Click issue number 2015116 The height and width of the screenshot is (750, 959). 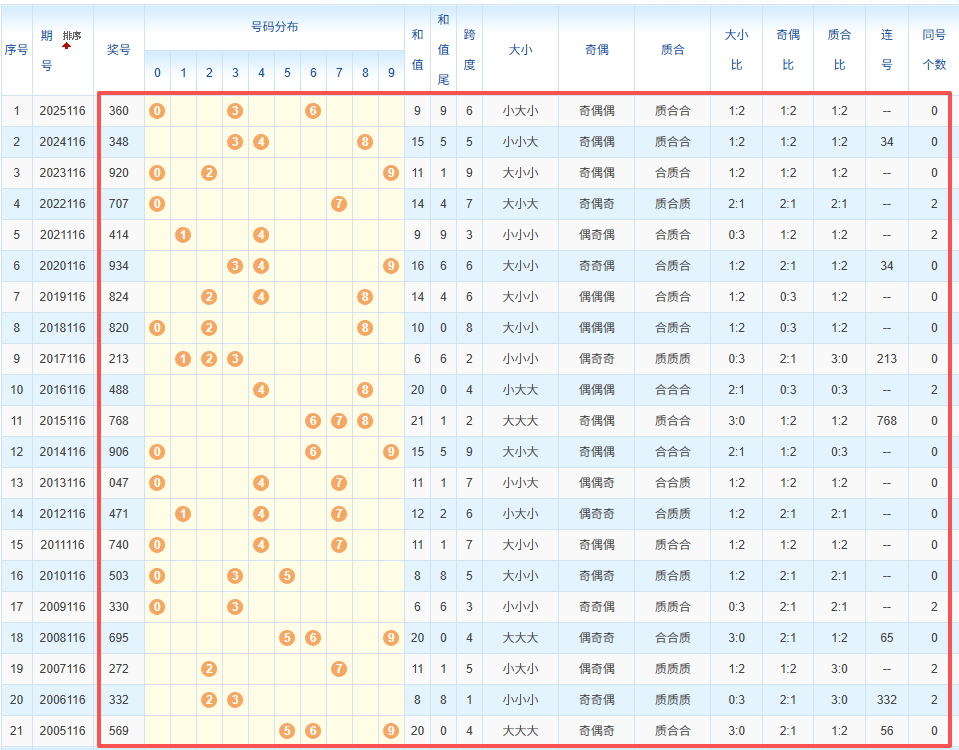coord(62,421)
